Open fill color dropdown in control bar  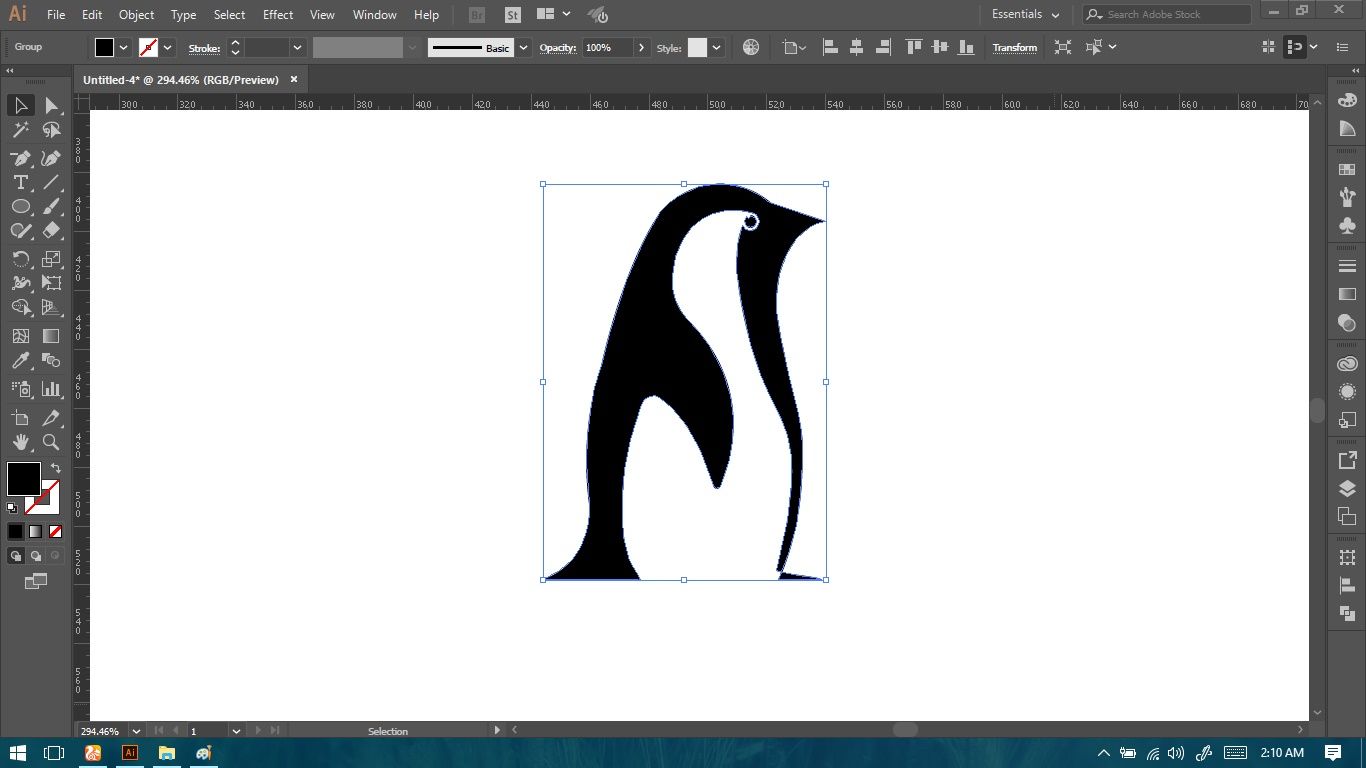tap(124, 47)
